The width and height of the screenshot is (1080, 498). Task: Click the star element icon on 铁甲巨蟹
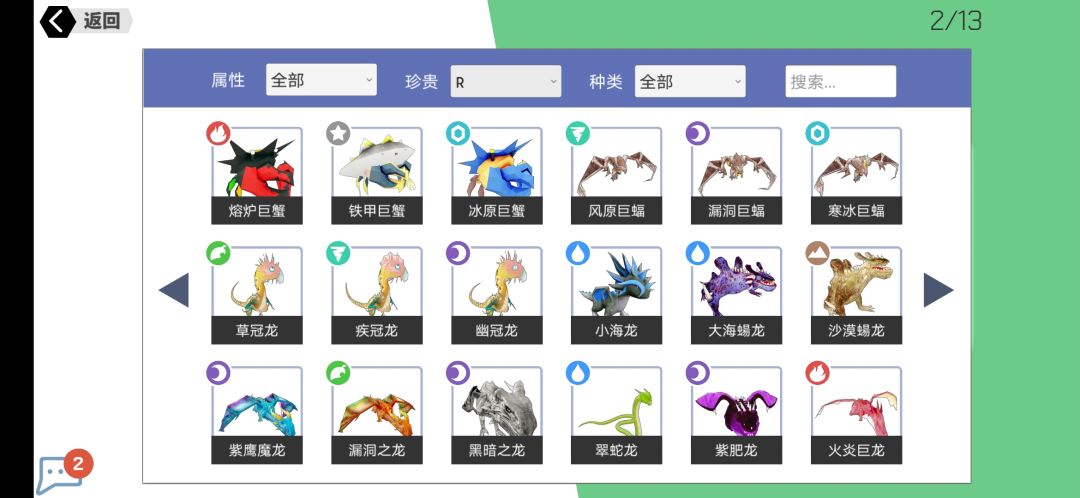click(338, 133)
